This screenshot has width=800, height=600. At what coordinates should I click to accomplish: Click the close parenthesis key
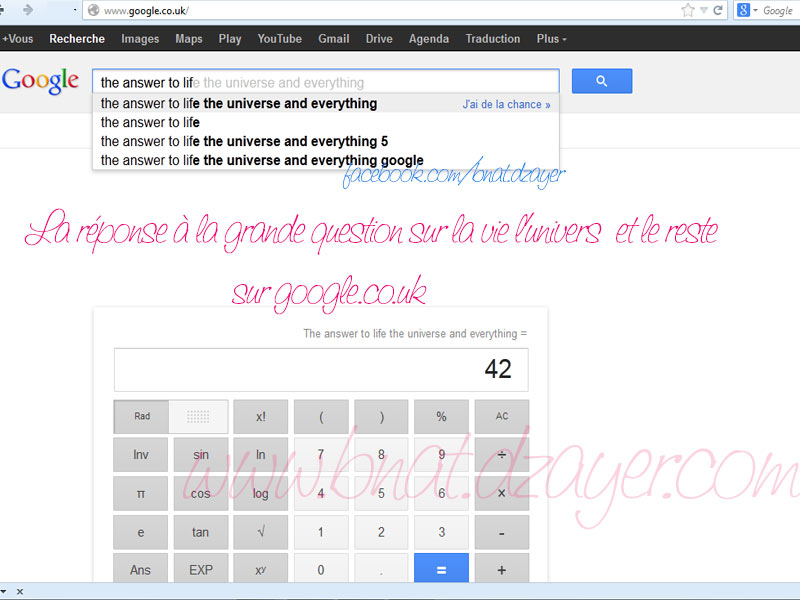pos(381,416)
